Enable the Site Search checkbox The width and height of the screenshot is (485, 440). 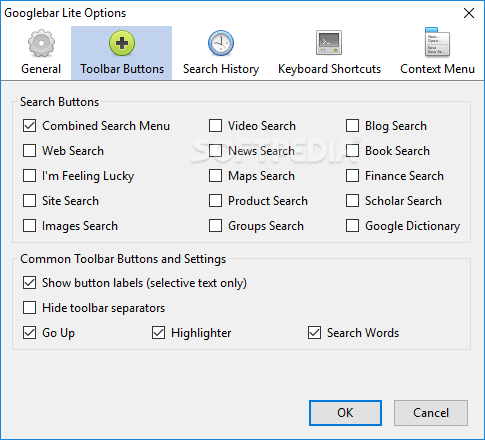tap(29, 201)
